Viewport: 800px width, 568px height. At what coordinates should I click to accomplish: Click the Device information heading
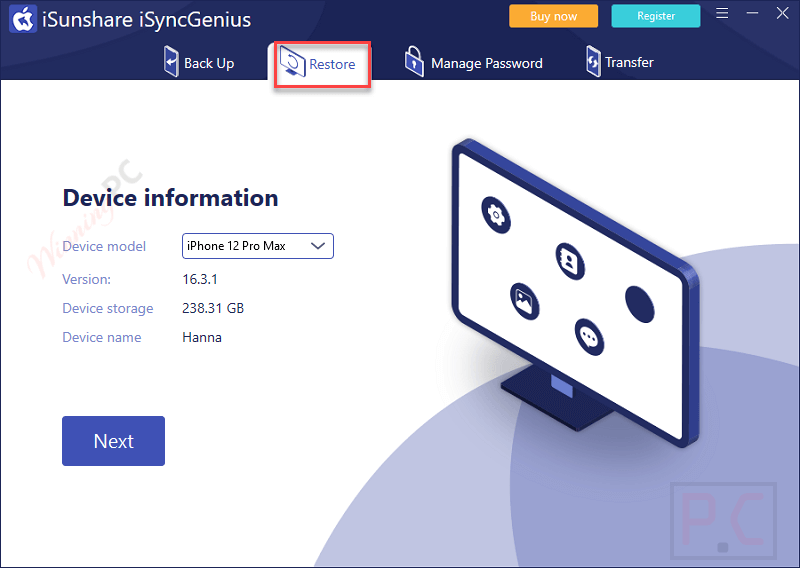(170, 198)
